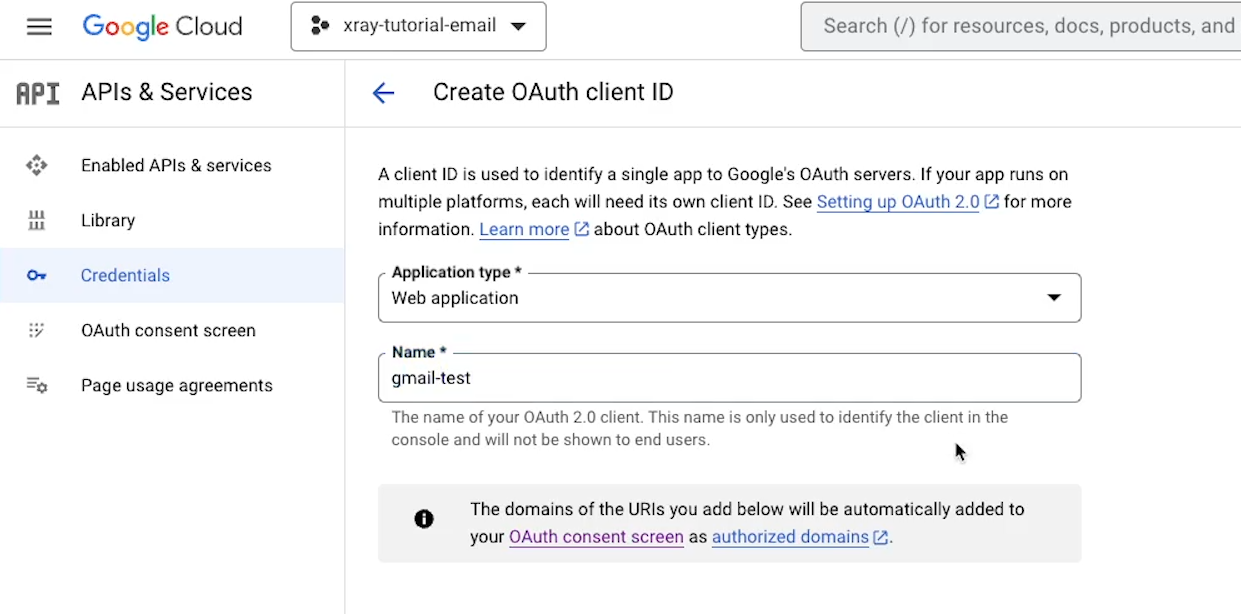The image size is (1241, 614).
Task: Click the Create OAuth client ID title
Action: [x=553, y=93]
